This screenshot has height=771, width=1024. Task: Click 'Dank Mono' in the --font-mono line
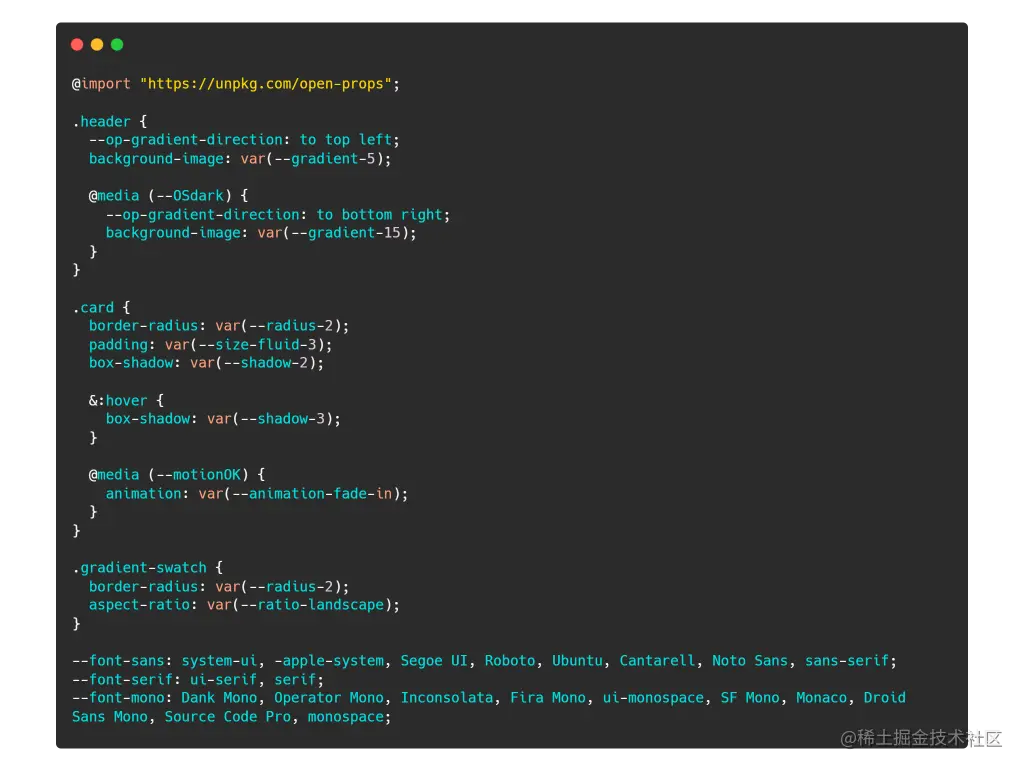point(219,698)
